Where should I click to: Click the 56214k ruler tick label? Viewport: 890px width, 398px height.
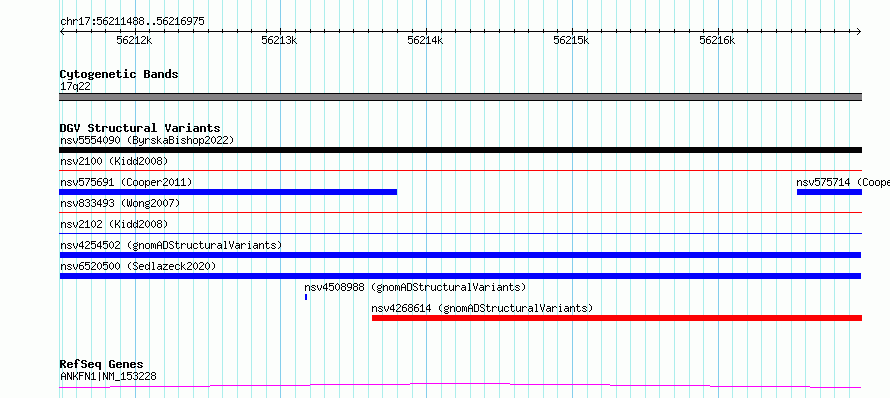pyautogui.click(x=425, y=40)
